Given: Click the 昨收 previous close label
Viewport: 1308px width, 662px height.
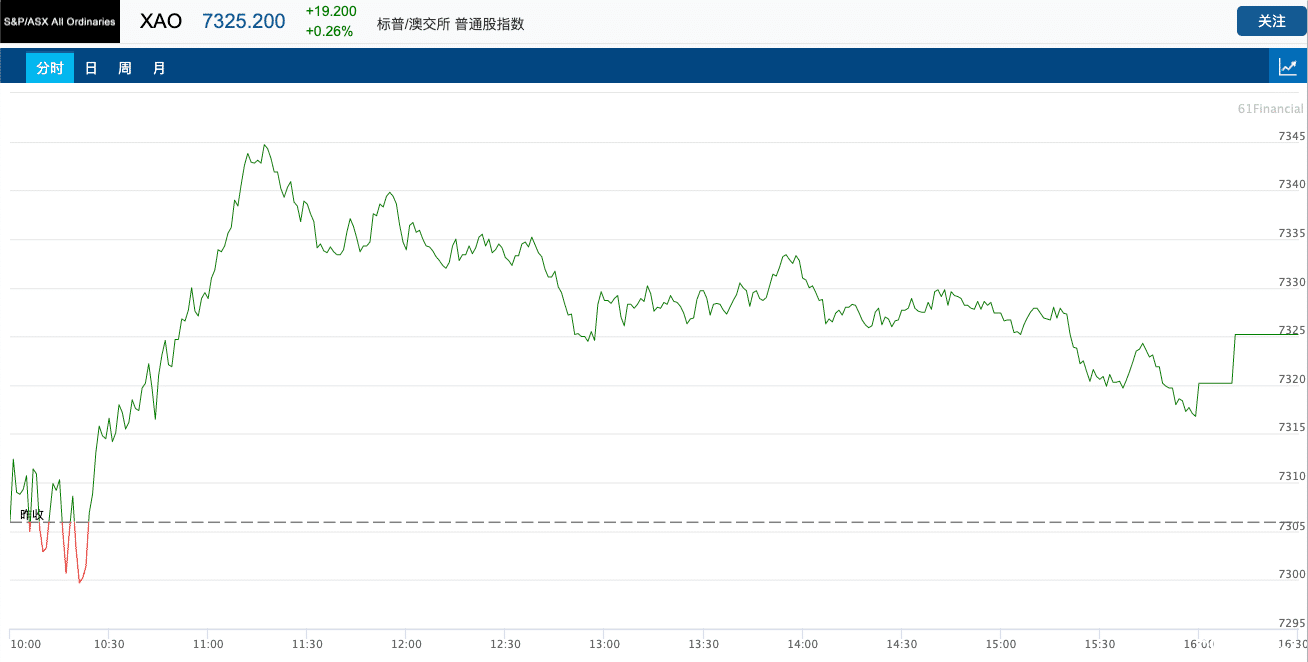Looking at the screenshot, I should [32, 515].
